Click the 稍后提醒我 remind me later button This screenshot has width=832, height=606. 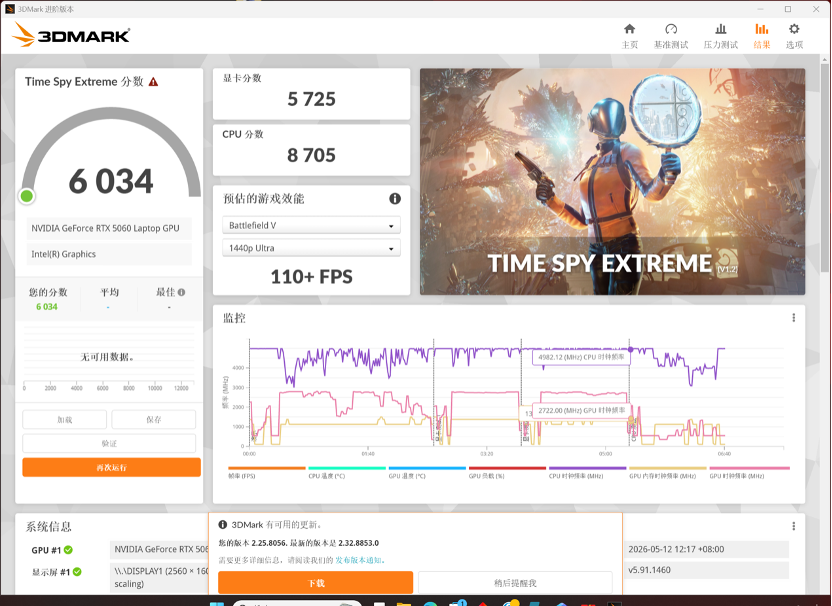(515, 583)
